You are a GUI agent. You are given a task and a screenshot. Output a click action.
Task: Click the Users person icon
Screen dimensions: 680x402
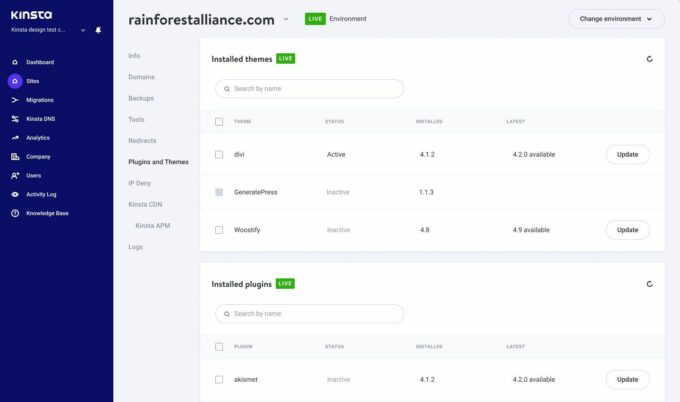click(15, 176)
